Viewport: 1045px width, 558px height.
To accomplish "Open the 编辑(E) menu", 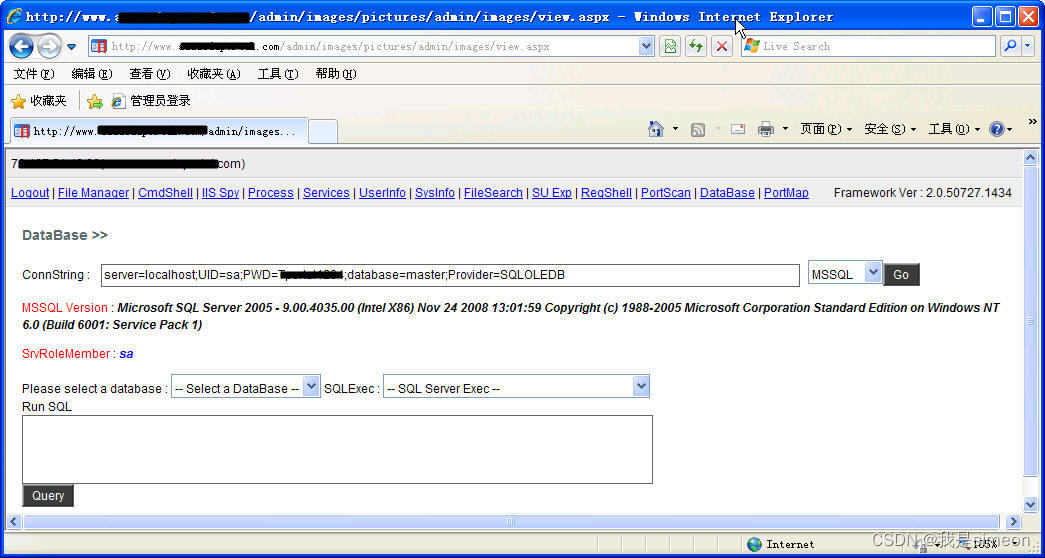I will pyautogui.click(x=92, y=74).
